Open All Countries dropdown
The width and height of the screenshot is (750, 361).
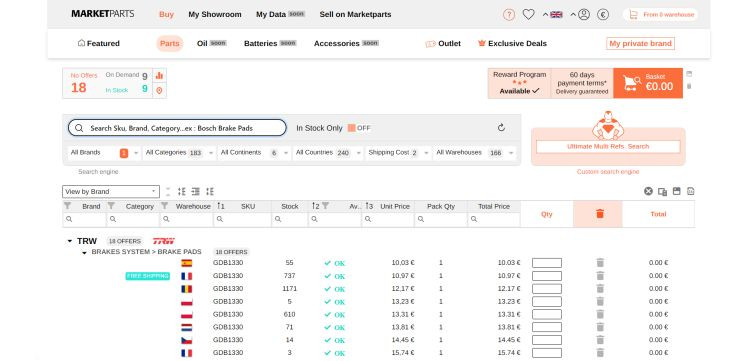pyautogui.click(x=329, y=153)
